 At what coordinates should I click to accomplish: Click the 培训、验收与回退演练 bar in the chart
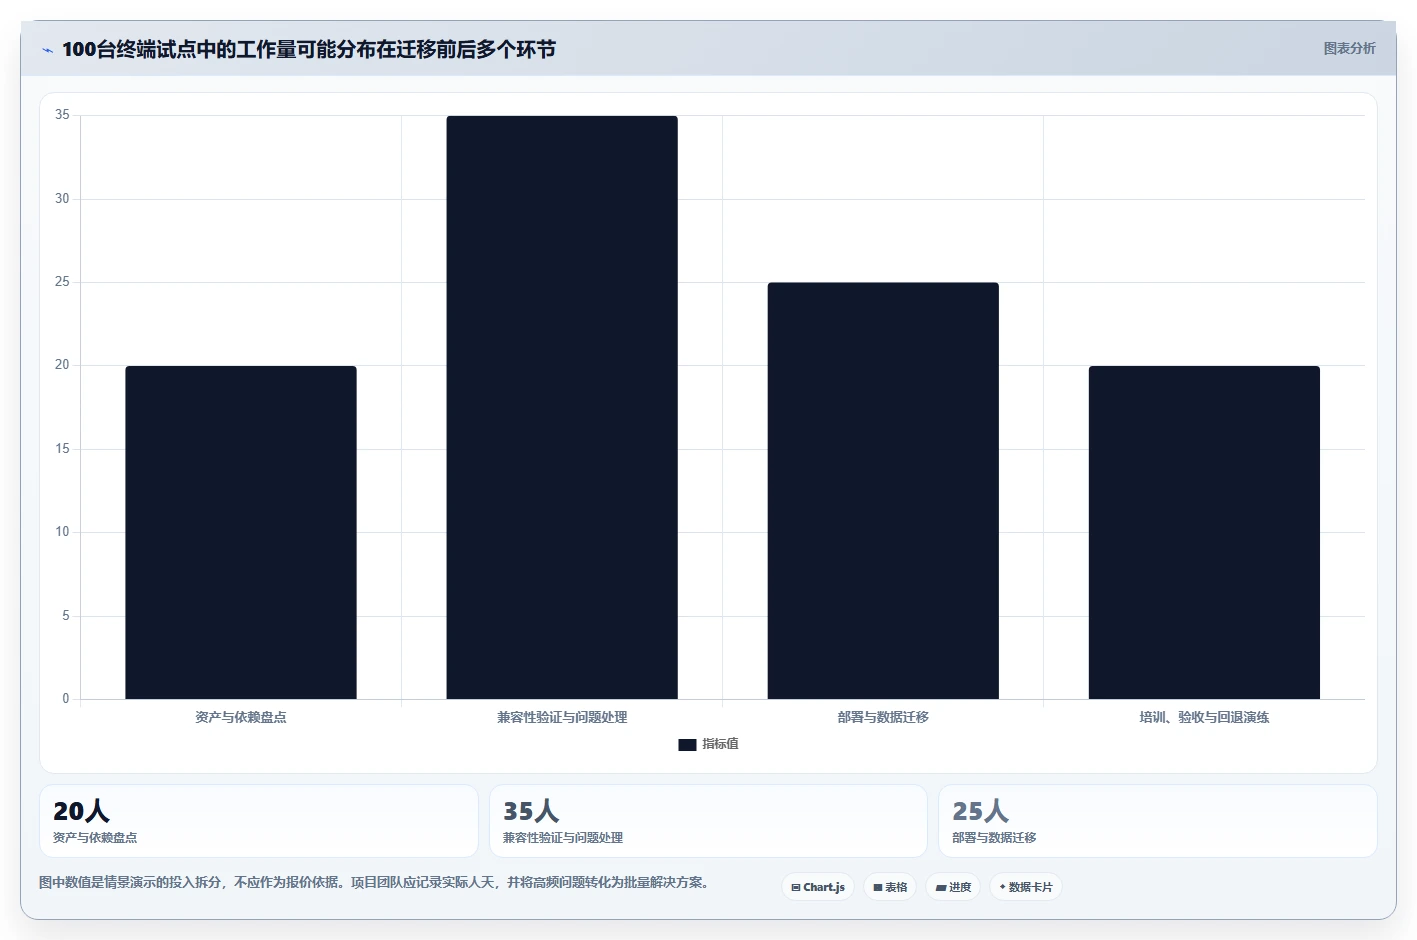tap(1204, 532)
